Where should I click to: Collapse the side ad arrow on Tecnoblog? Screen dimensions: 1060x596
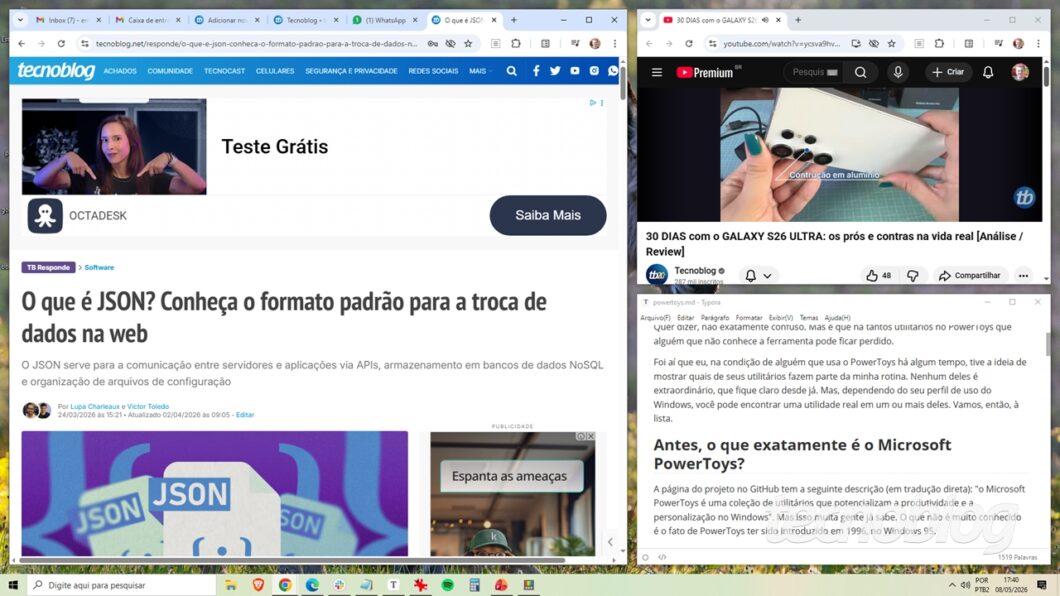pos(610,542)
